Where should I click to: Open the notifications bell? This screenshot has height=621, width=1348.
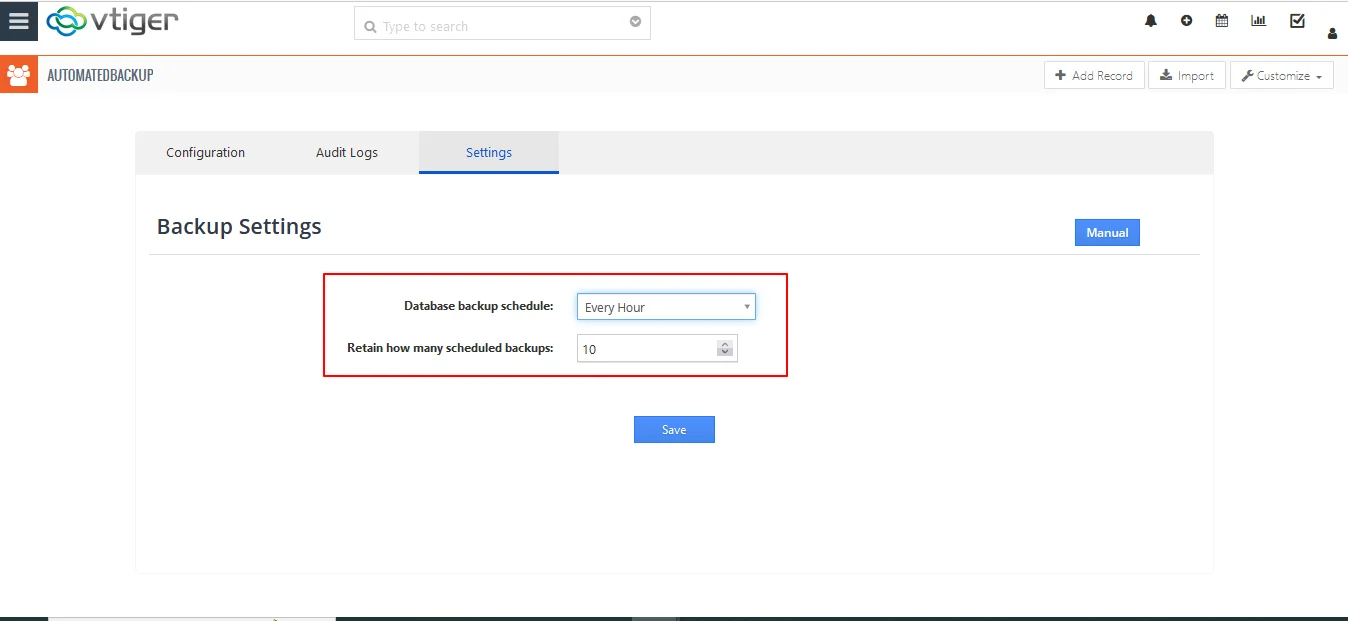pyautogui.click(x=1151, y=21)
